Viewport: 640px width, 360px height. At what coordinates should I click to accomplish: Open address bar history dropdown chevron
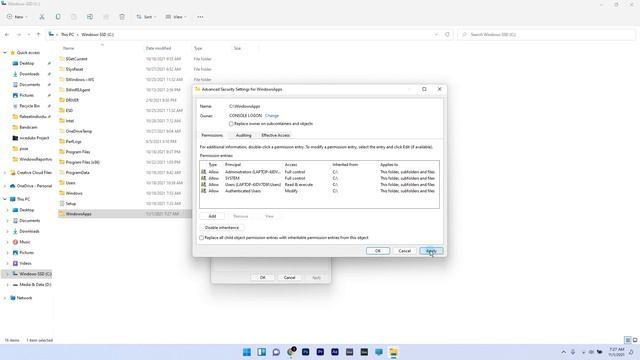click(x=436, y=35)
